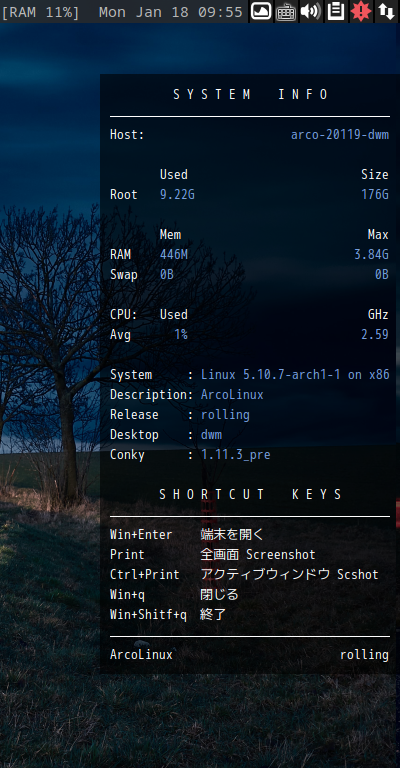400x768 pixels.
Task: Click the Desktop value dwm
Action: coord(212,435)
